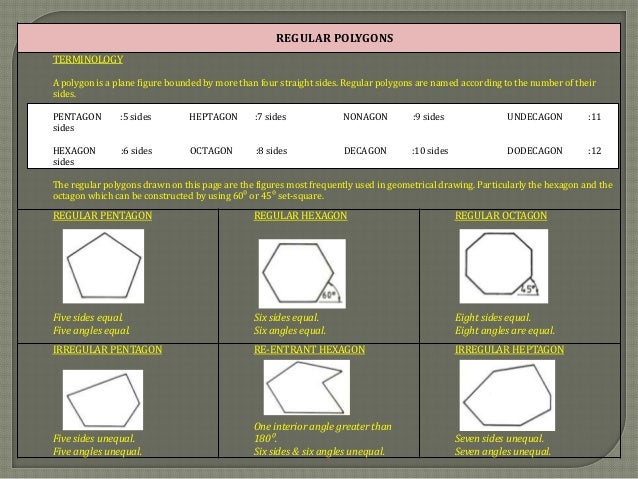Click the paragraph starting 'The regular polygons drawn'

tap(333, 190)
